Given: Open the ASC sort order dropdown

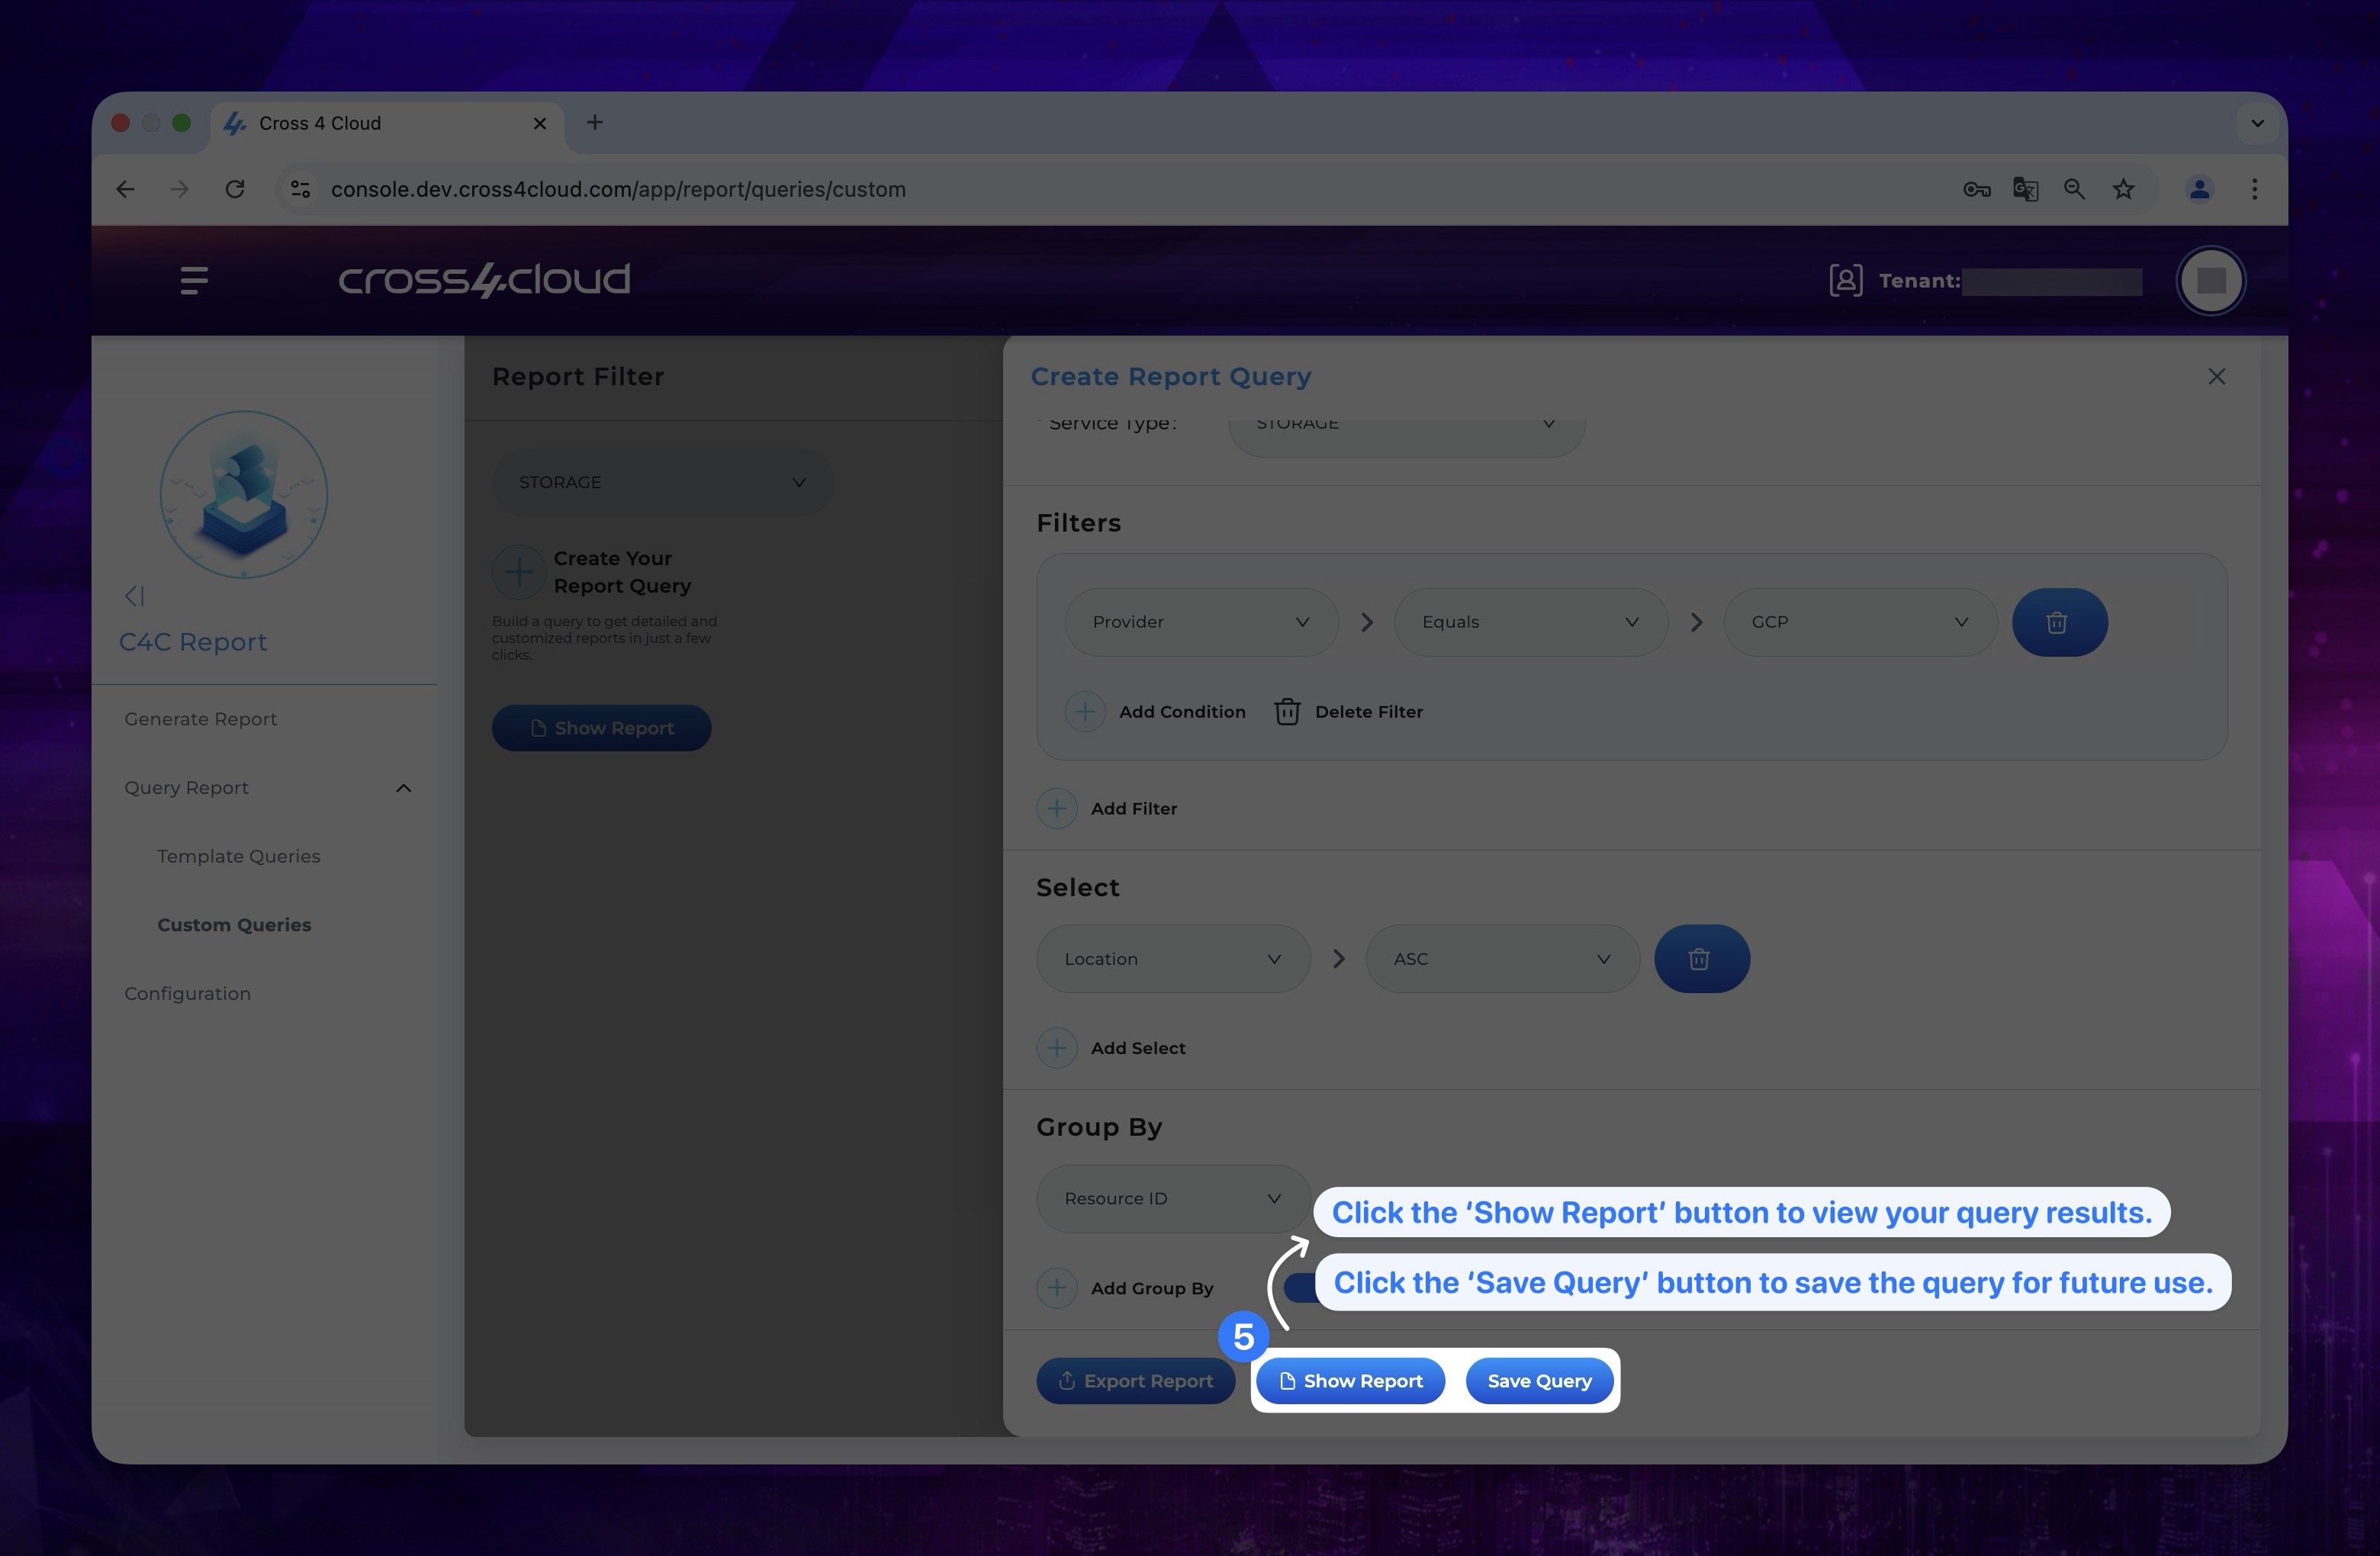Looking at the screenshot, I should point(1503,959).
